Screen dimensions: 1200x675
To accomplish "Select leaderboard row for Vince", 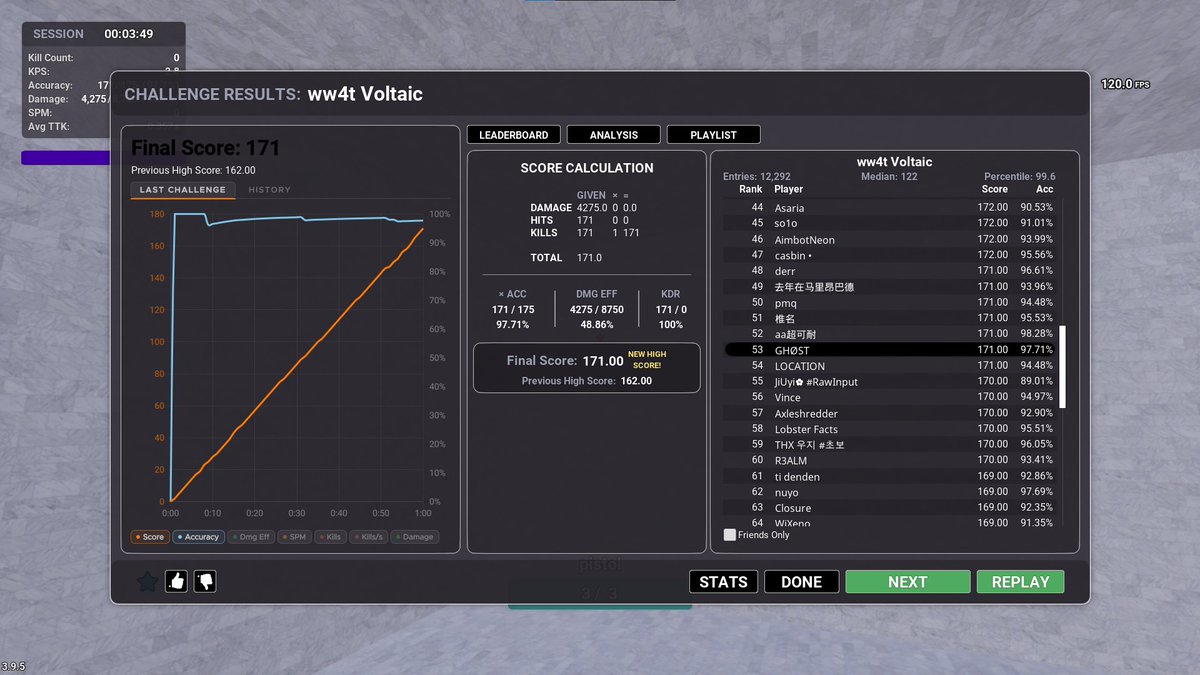I will click(x=890, y=397).
